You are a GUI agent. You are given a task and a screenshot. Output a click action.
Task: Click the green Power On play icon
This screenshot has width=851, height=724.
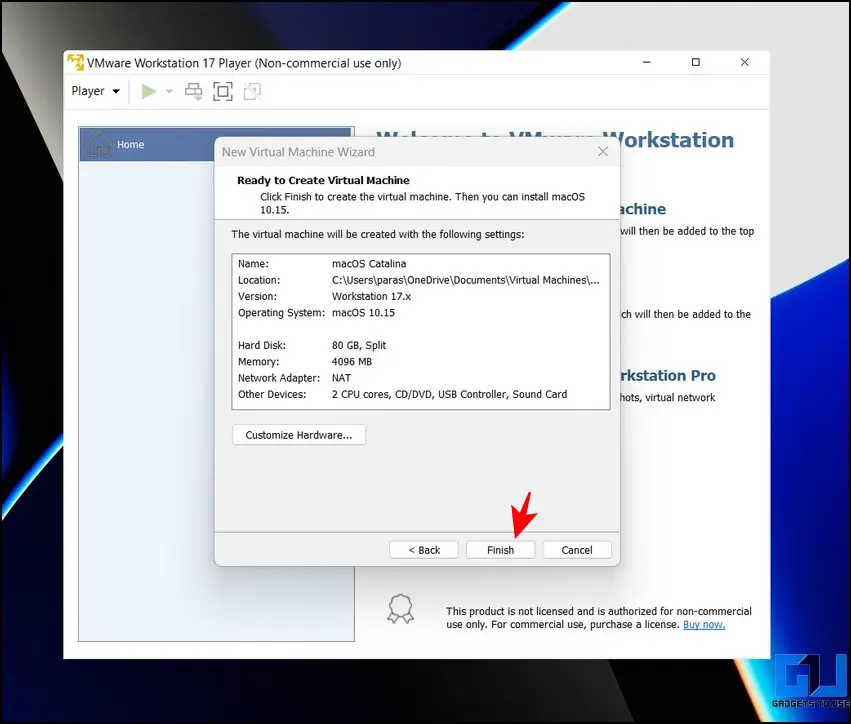[x=148, y=91]
